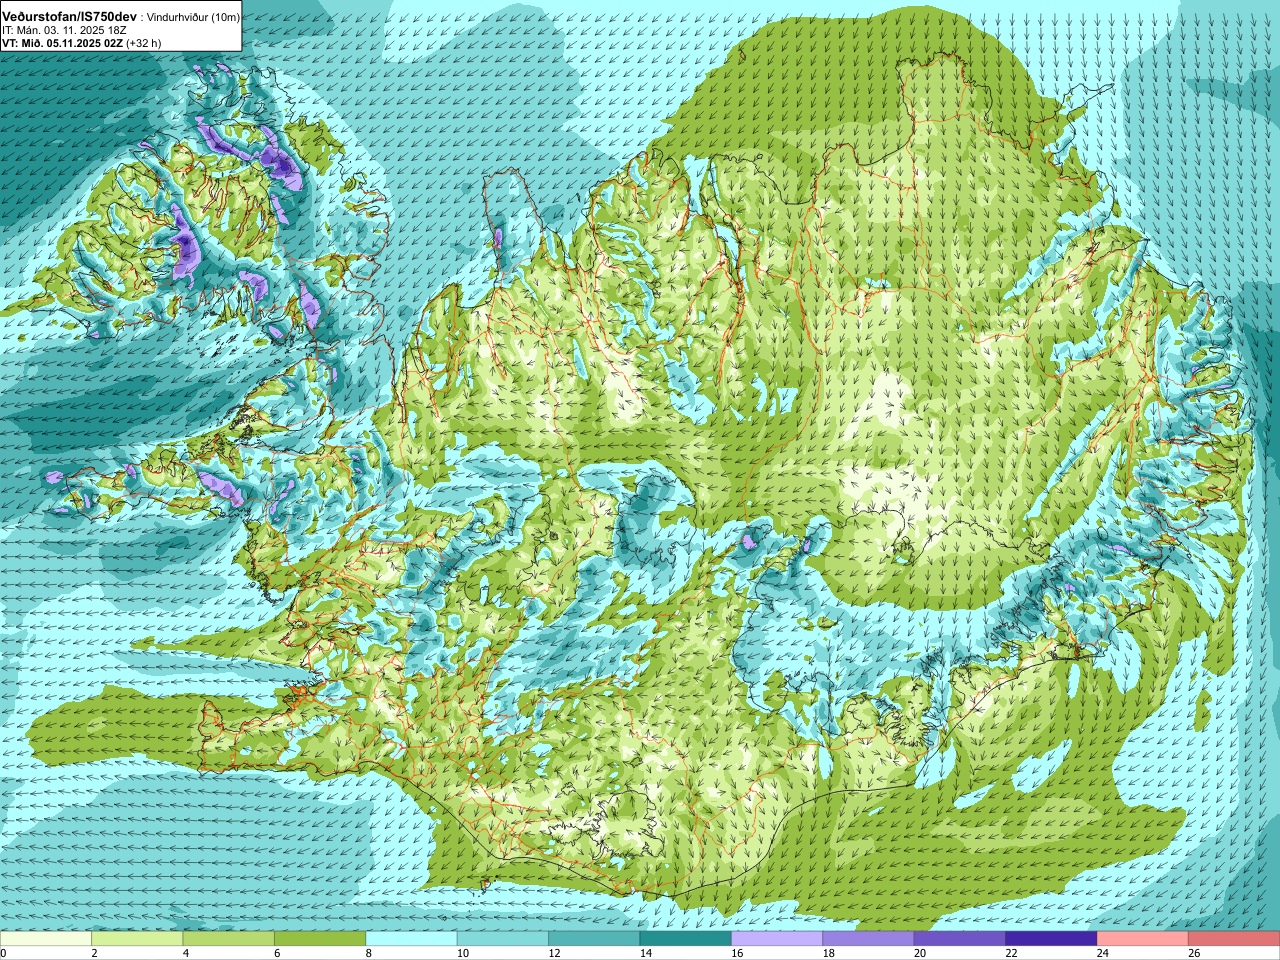
Task: Click the 14–16 dark teal legend swatch
Action: pos(686,939)
